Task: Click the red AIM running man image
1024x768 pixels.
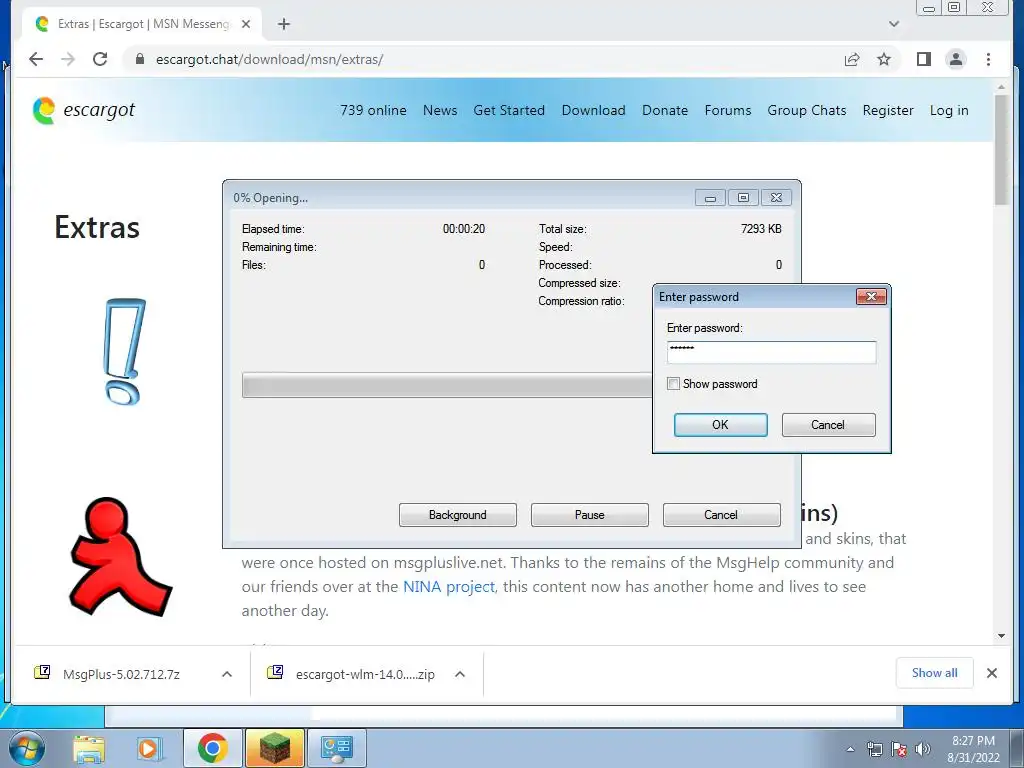Action: [120, 557]
